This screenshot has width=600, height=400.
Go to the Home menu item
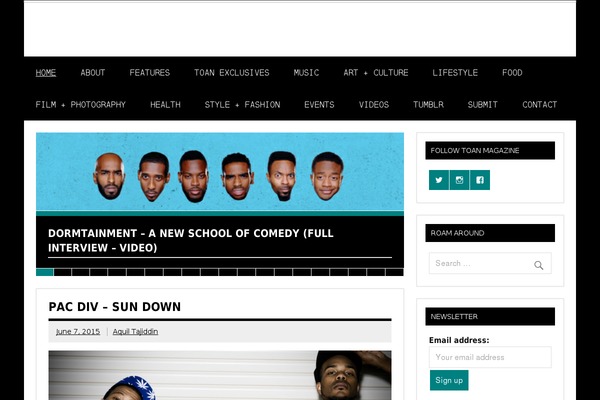coord(46,73)
